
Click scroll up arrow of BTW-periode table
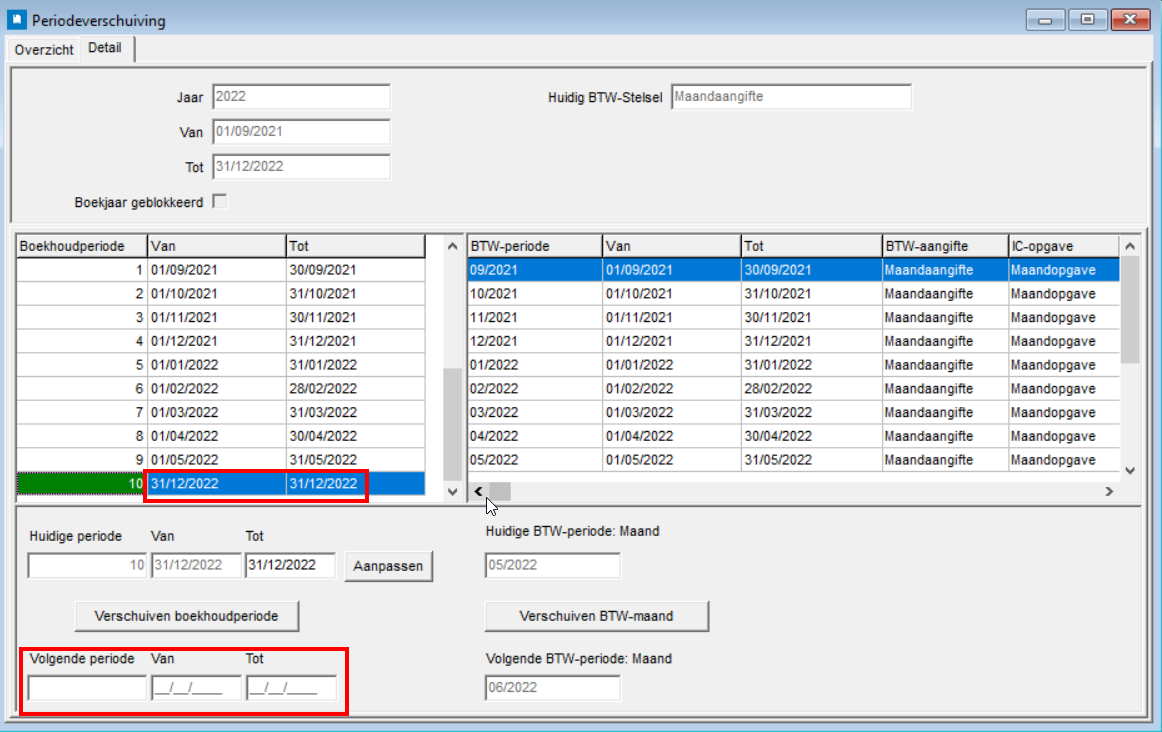pos(1130,246)
